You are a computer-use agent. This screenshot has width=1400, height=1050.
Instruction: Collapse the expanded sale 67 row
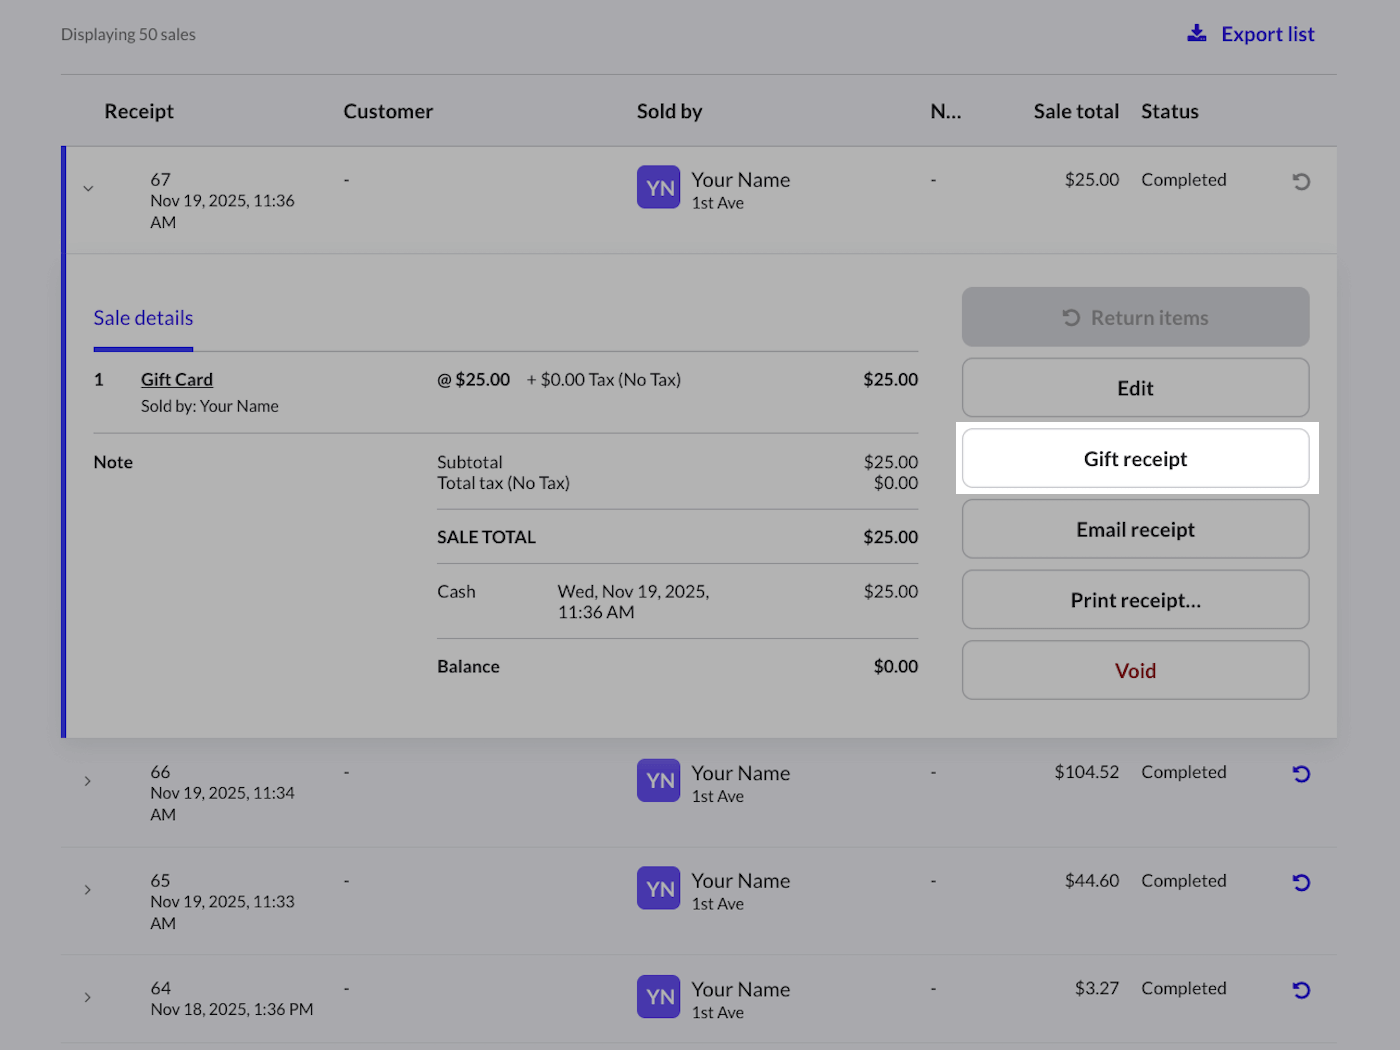88,188
